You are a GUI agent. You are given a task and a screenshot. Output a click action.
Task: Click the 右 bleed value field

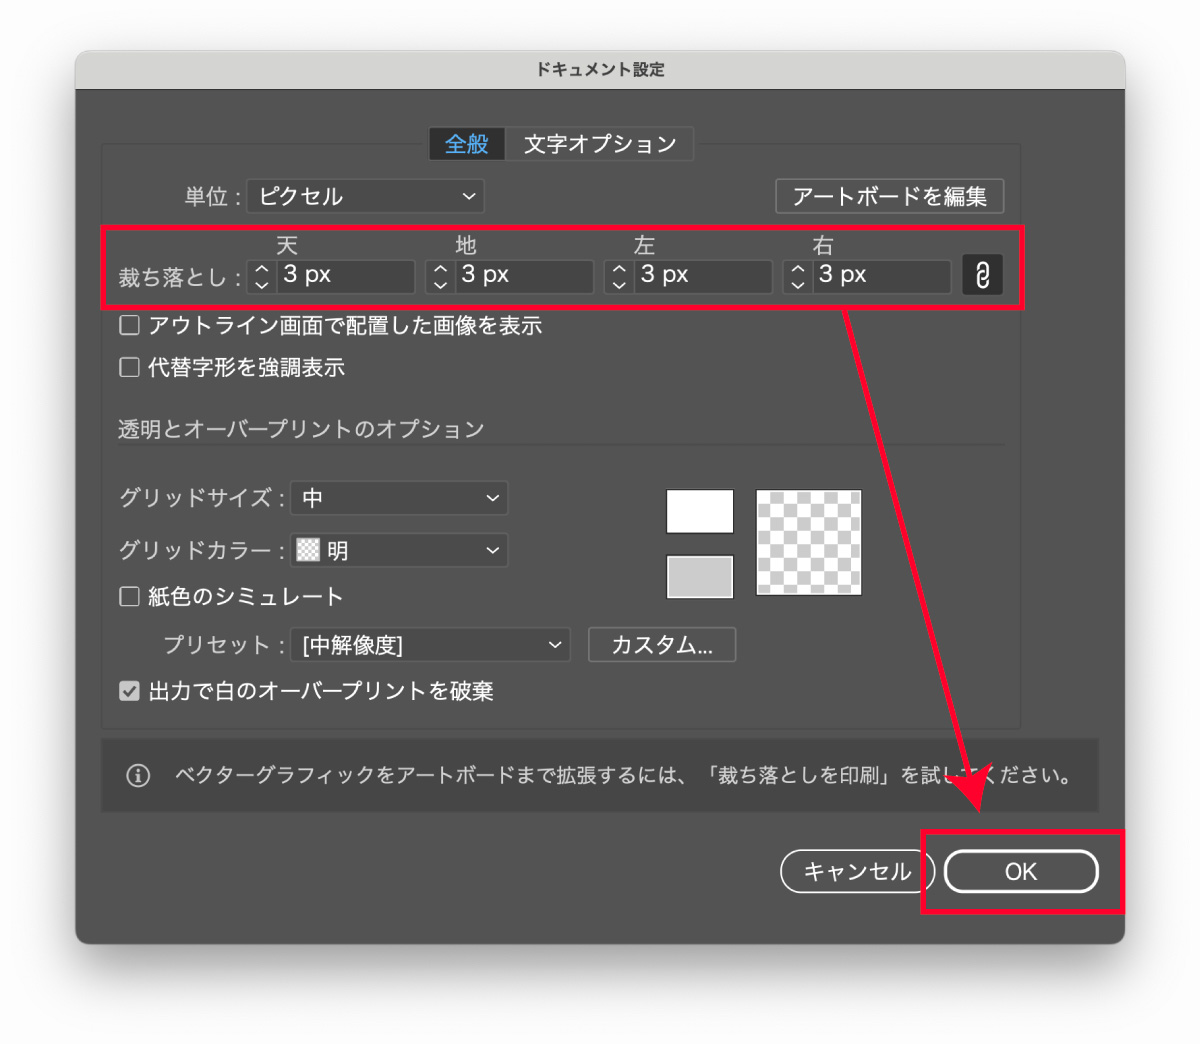[x=881, y=277]
